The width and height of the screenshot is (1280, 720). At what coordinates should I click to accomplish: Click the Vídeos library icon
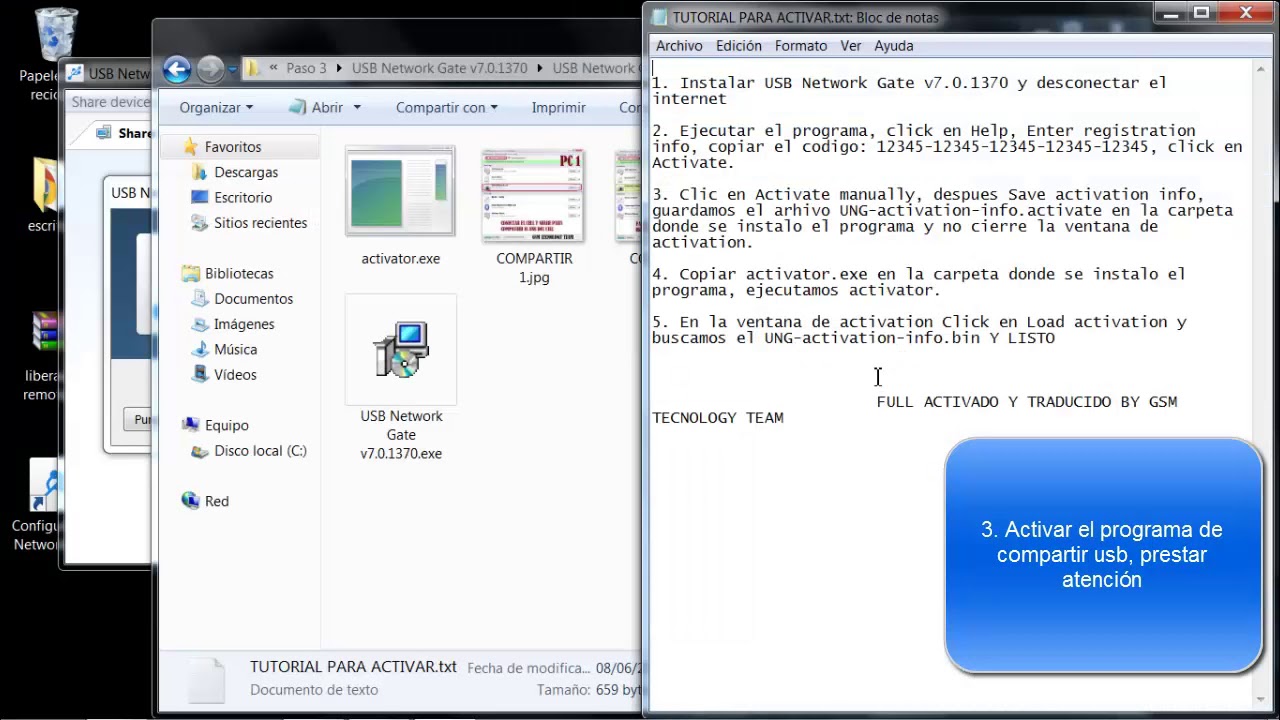[x=199, y=374]
